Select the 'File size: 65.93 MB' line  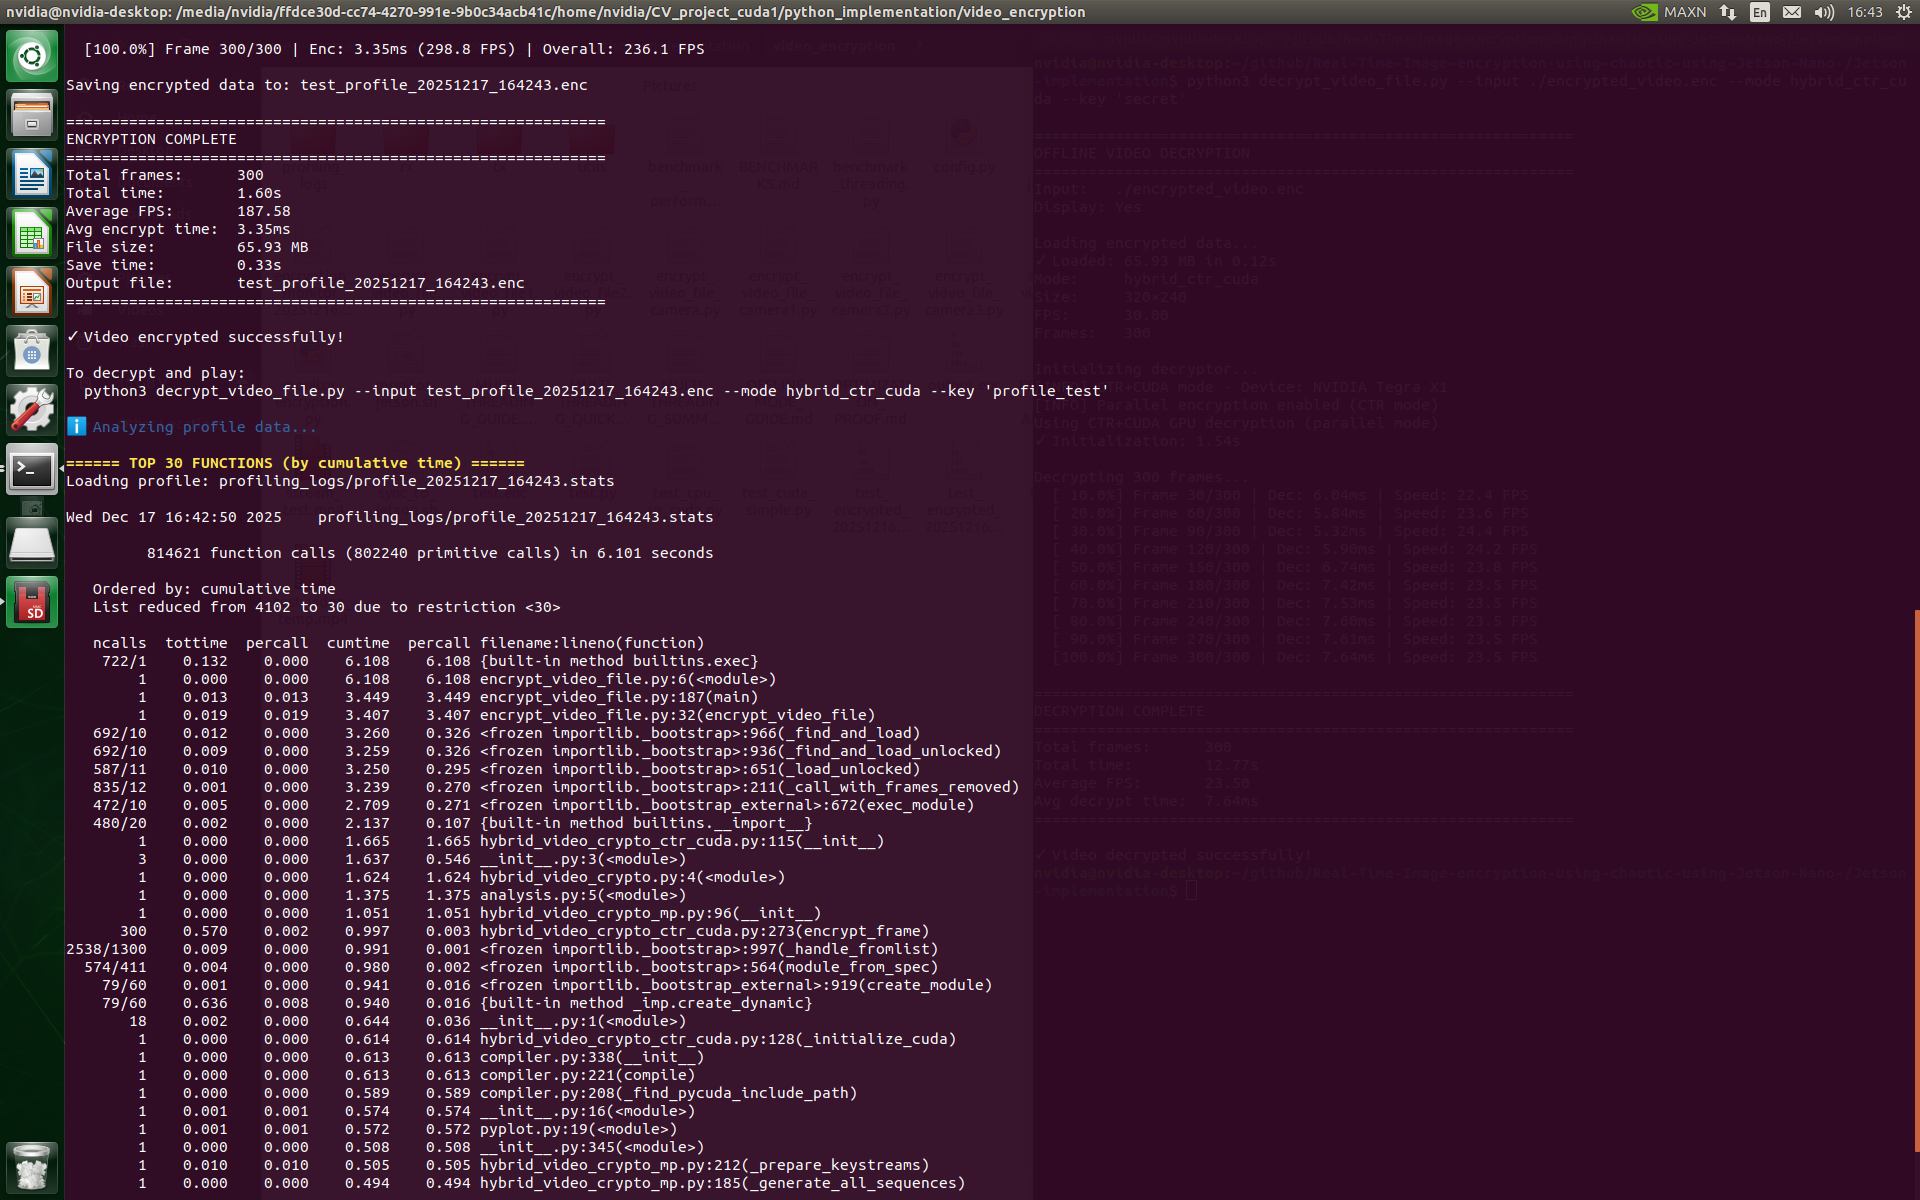187,247
